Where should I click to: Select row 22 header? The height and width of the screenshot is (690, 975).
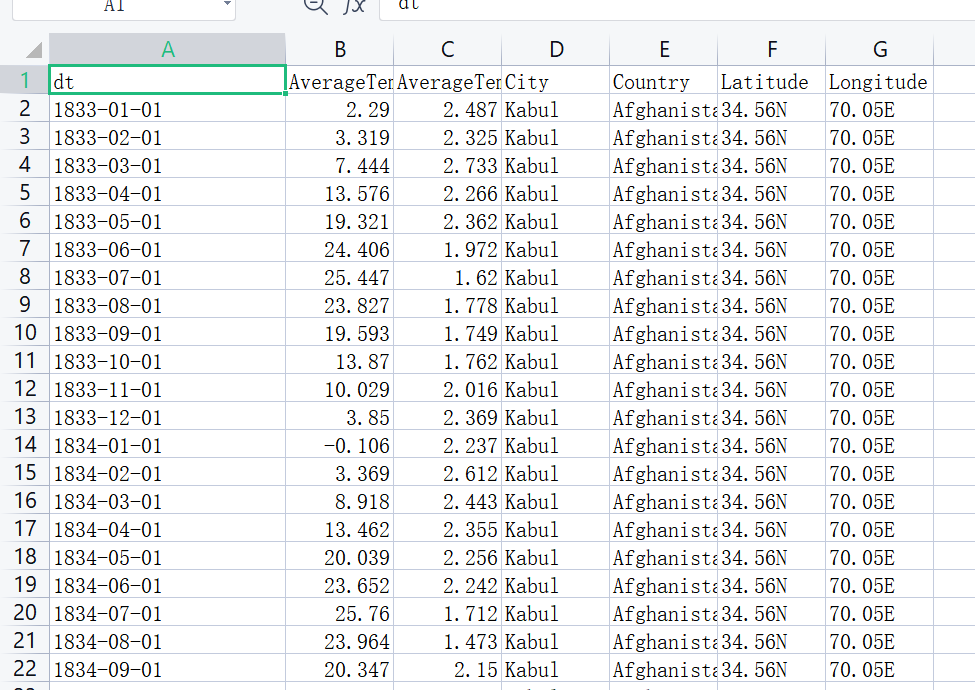tap(25, 668)
